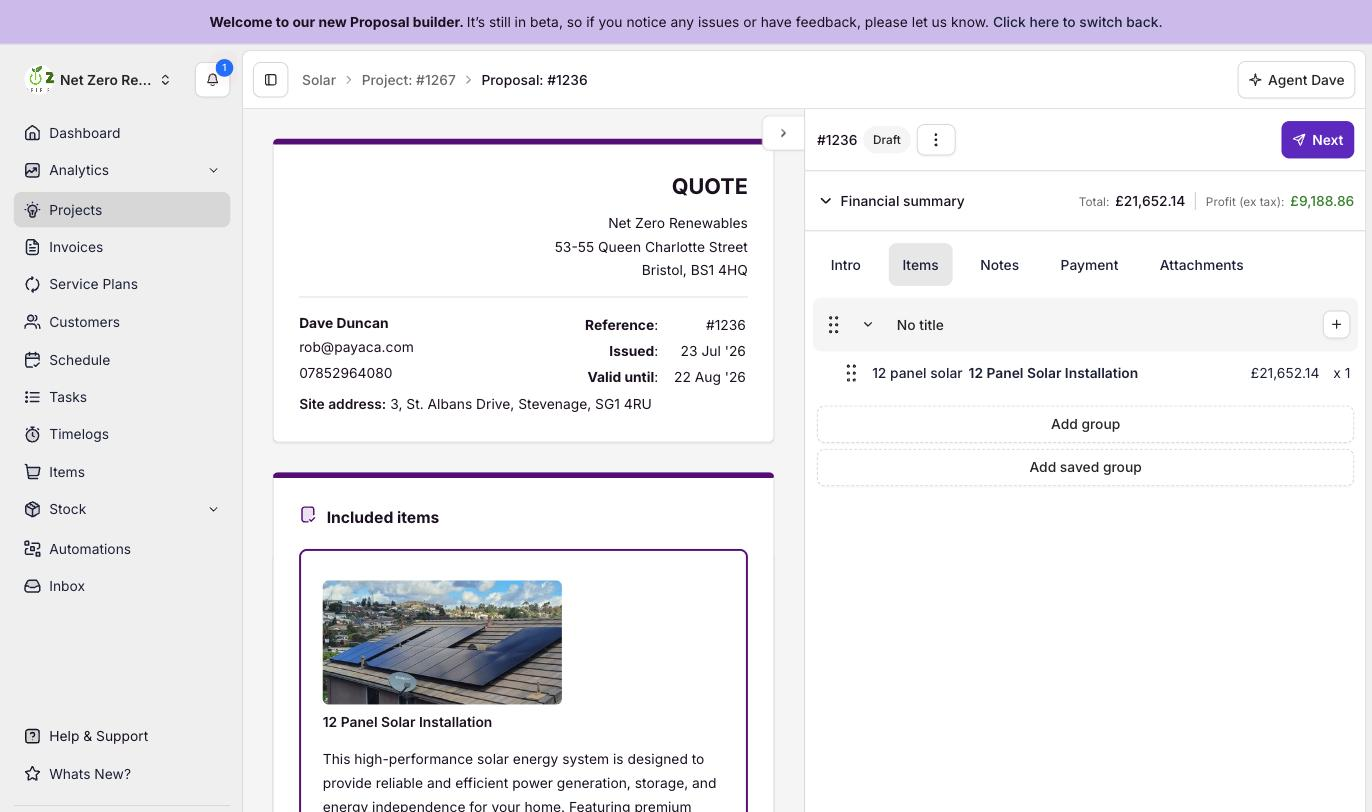1372x812 pixels.
Task: Click the Draft status badge
Action: (x=886, y=140)
